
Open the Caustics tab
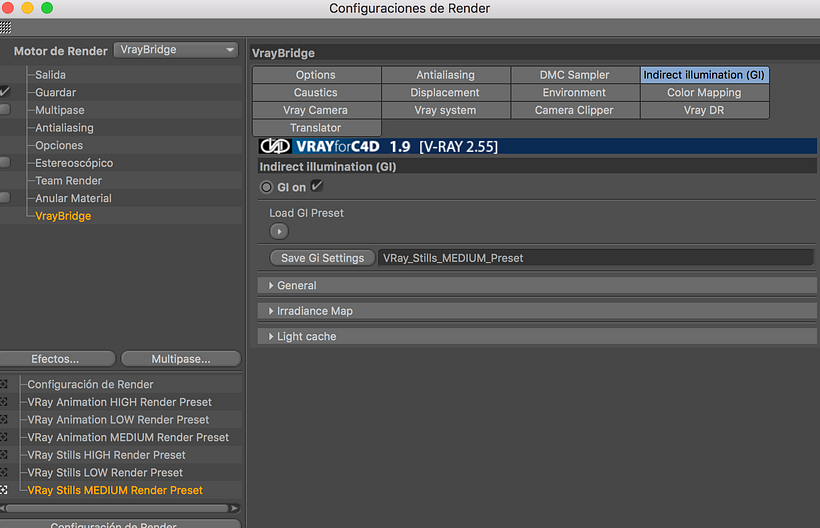tap(316, 93)
